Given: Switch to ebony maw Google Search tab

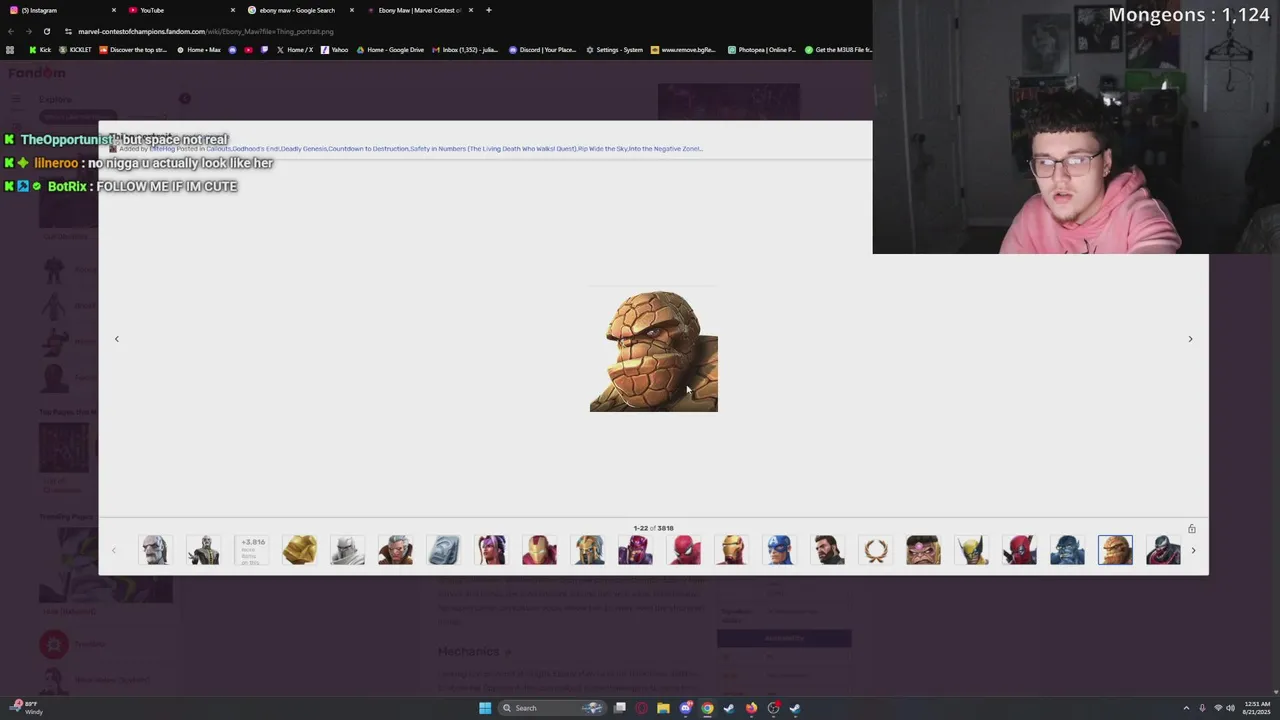Looking at the screenshot, I should 298,10.
